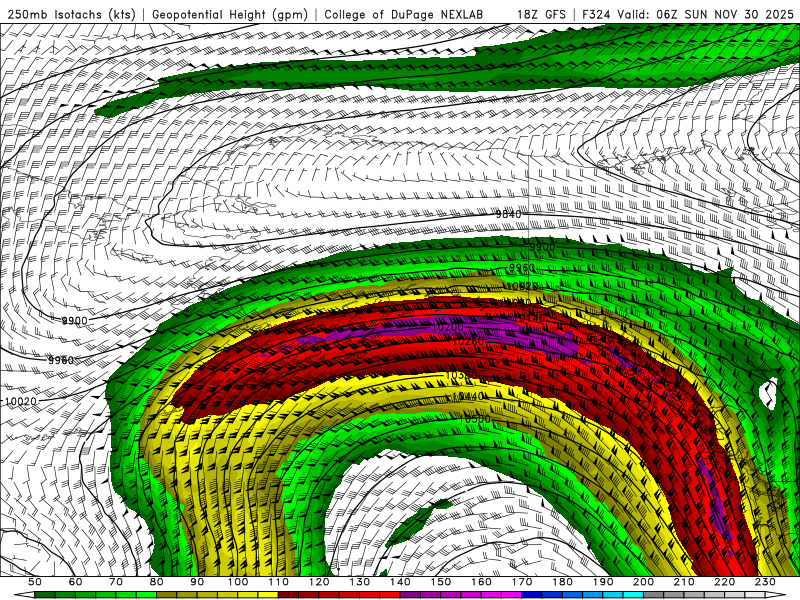Click the 'Geopotential Height (gpm)' header text
Screen dimensions: 800x600
click(230, 14)
